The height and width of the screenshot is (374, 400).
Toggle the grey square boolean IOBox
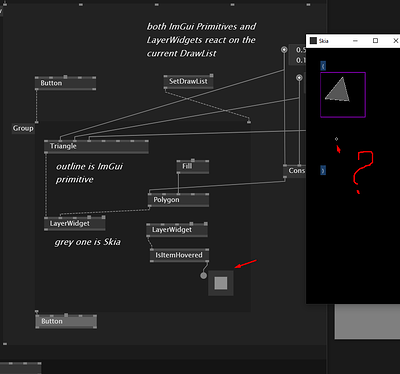(221, 283)
